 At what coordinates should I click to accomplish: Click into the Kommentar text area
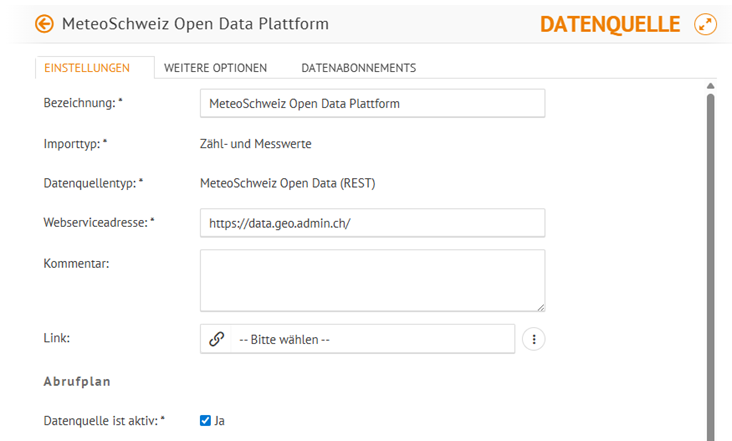pyautogui.click(x=373, y=280)
